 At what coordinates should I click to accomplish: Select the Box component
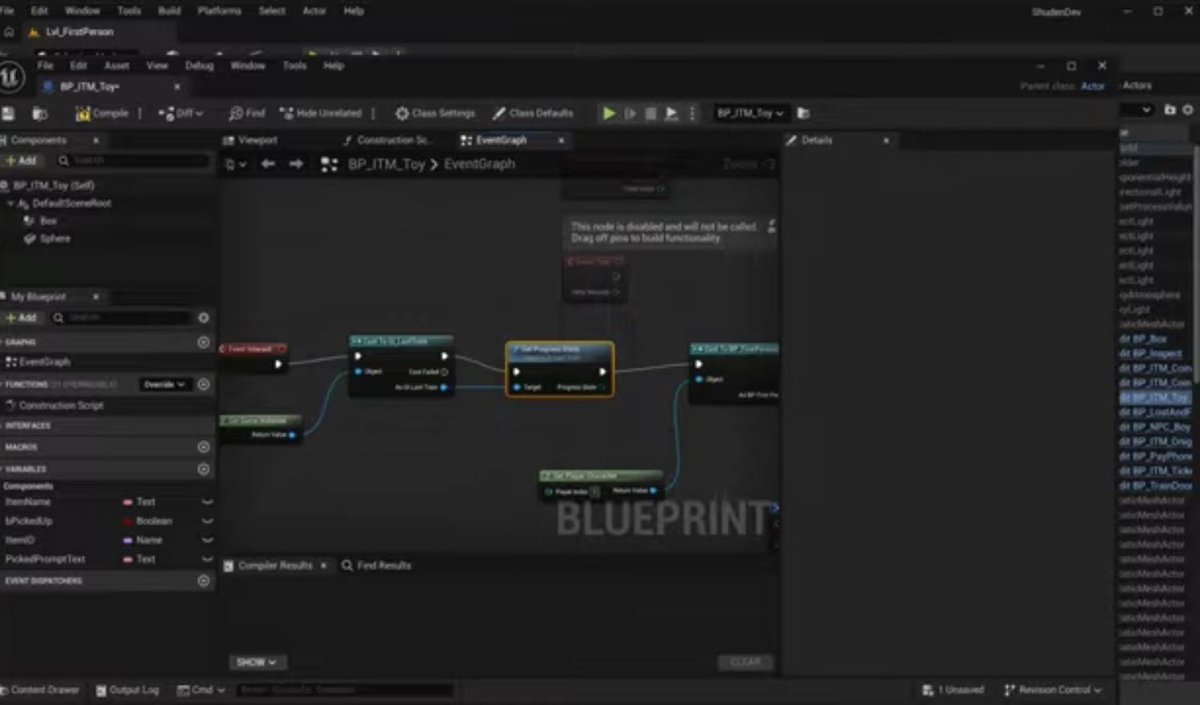pos(48,221)
